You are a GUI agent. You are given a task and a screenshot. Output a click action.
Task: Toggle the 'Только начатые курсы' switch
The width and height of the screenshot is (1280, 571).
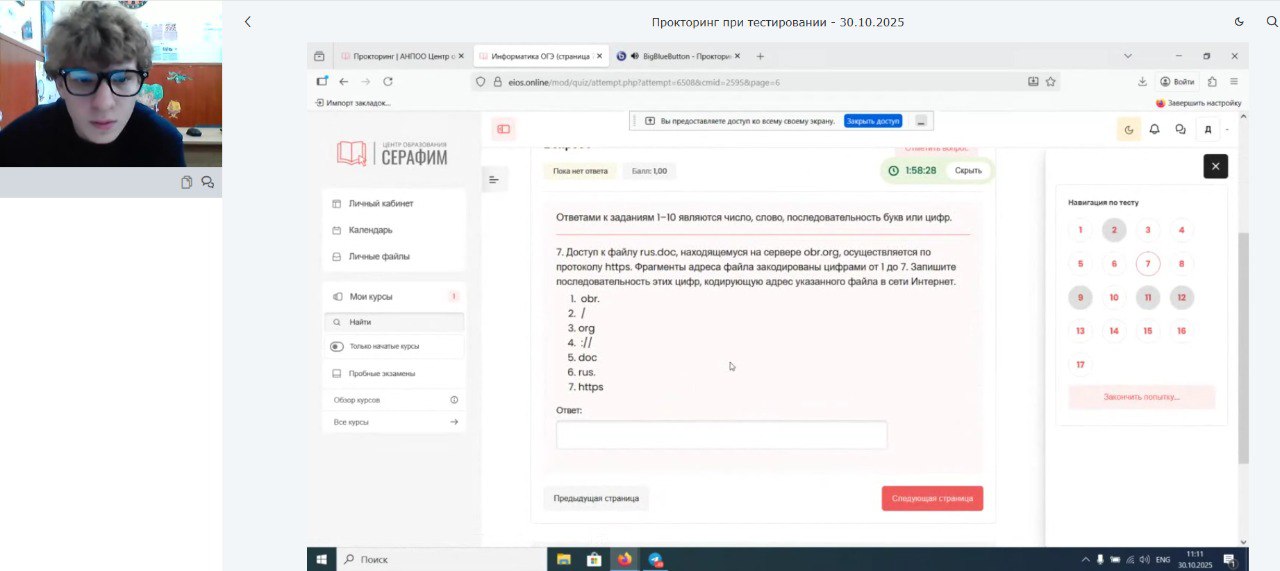click(337, 346)
